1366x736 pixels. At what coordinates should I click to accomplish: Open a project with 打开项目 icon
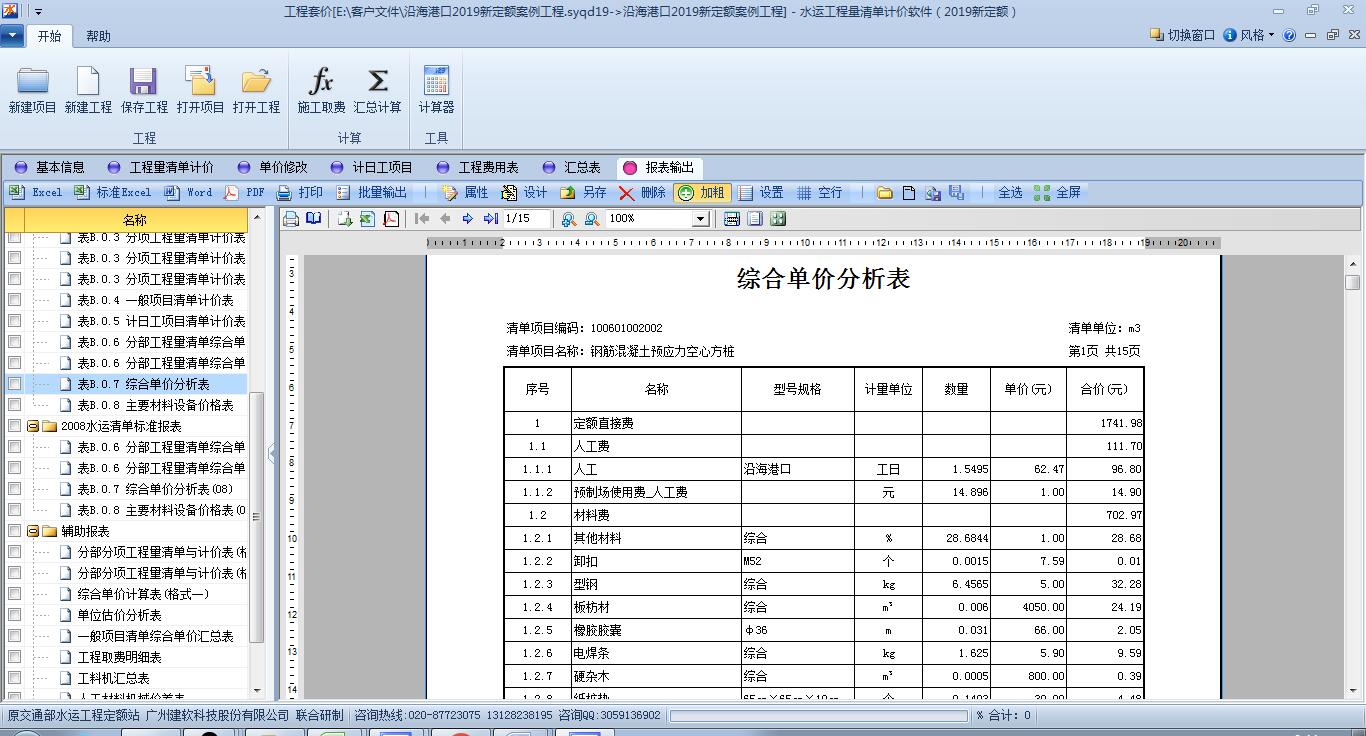[x=200, y=81]
